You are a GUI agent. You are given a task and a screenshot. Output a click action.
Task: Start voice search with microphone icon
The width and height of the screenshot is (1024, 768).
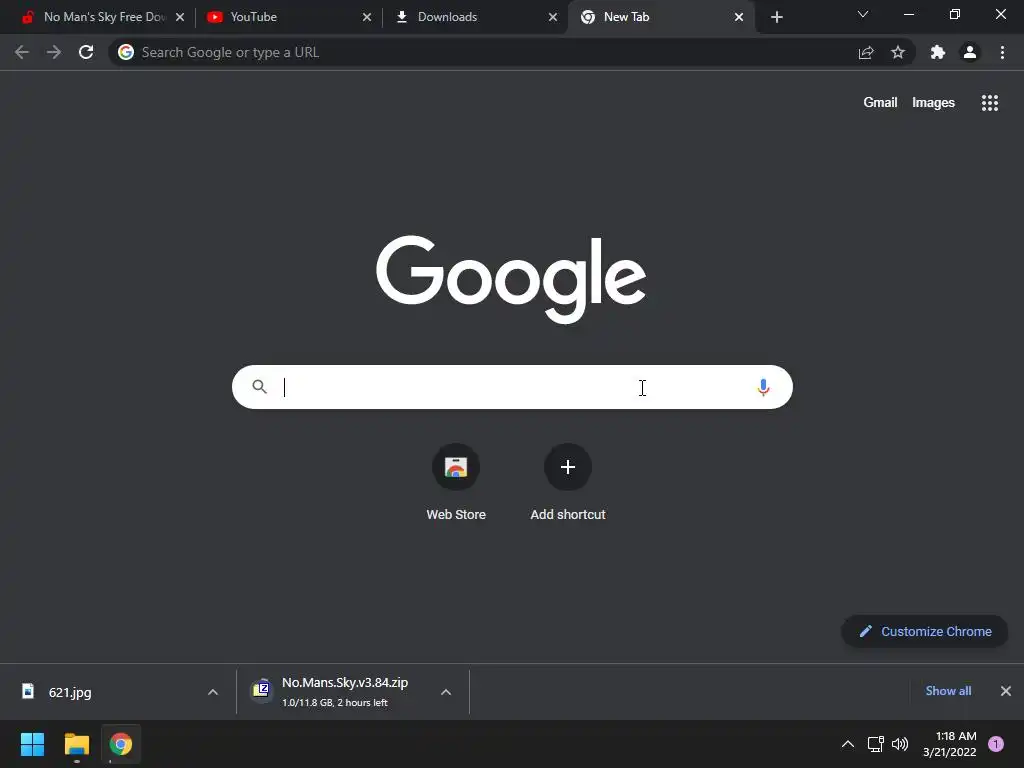pos(763,387)
